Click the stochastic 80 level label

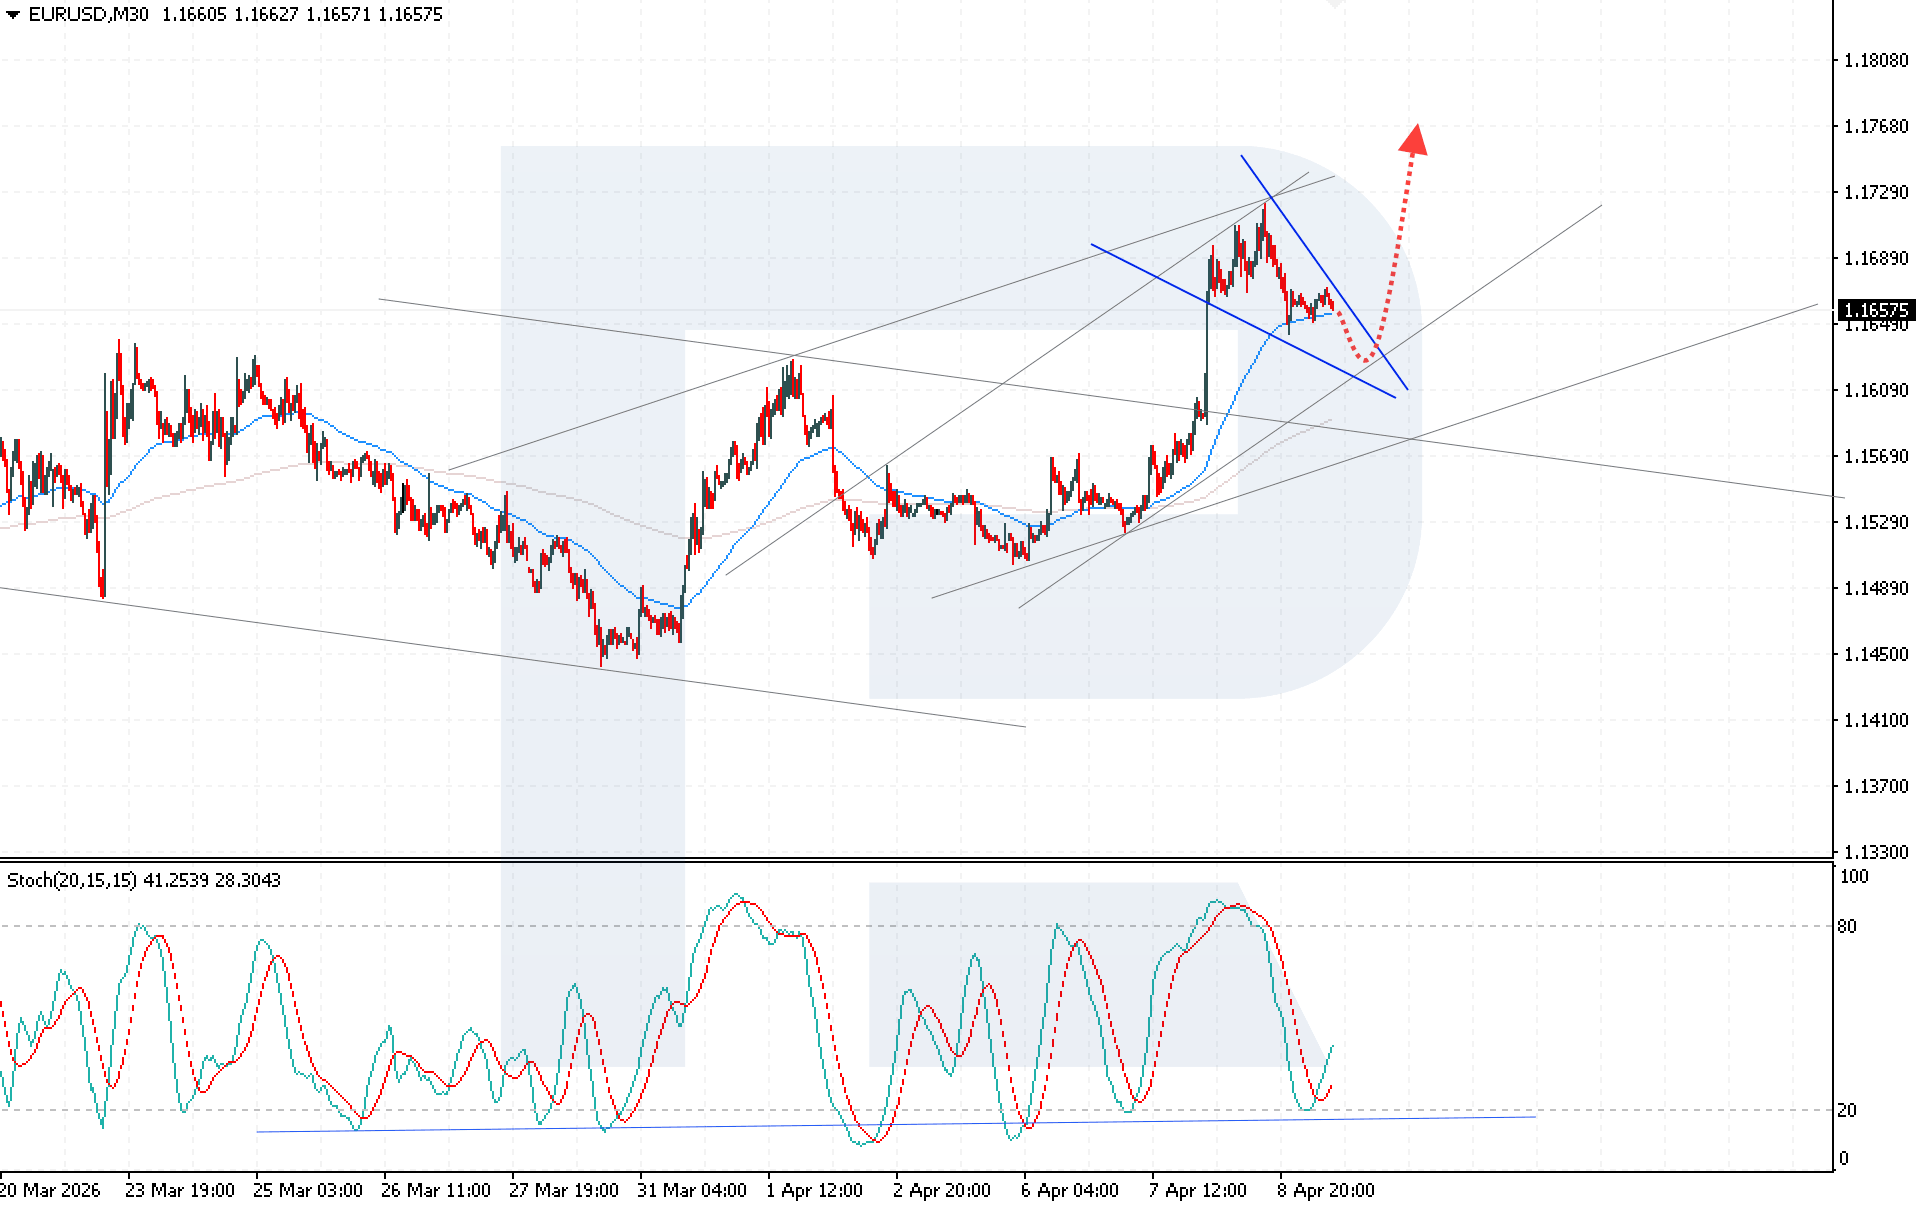[x=1847, y=926]
